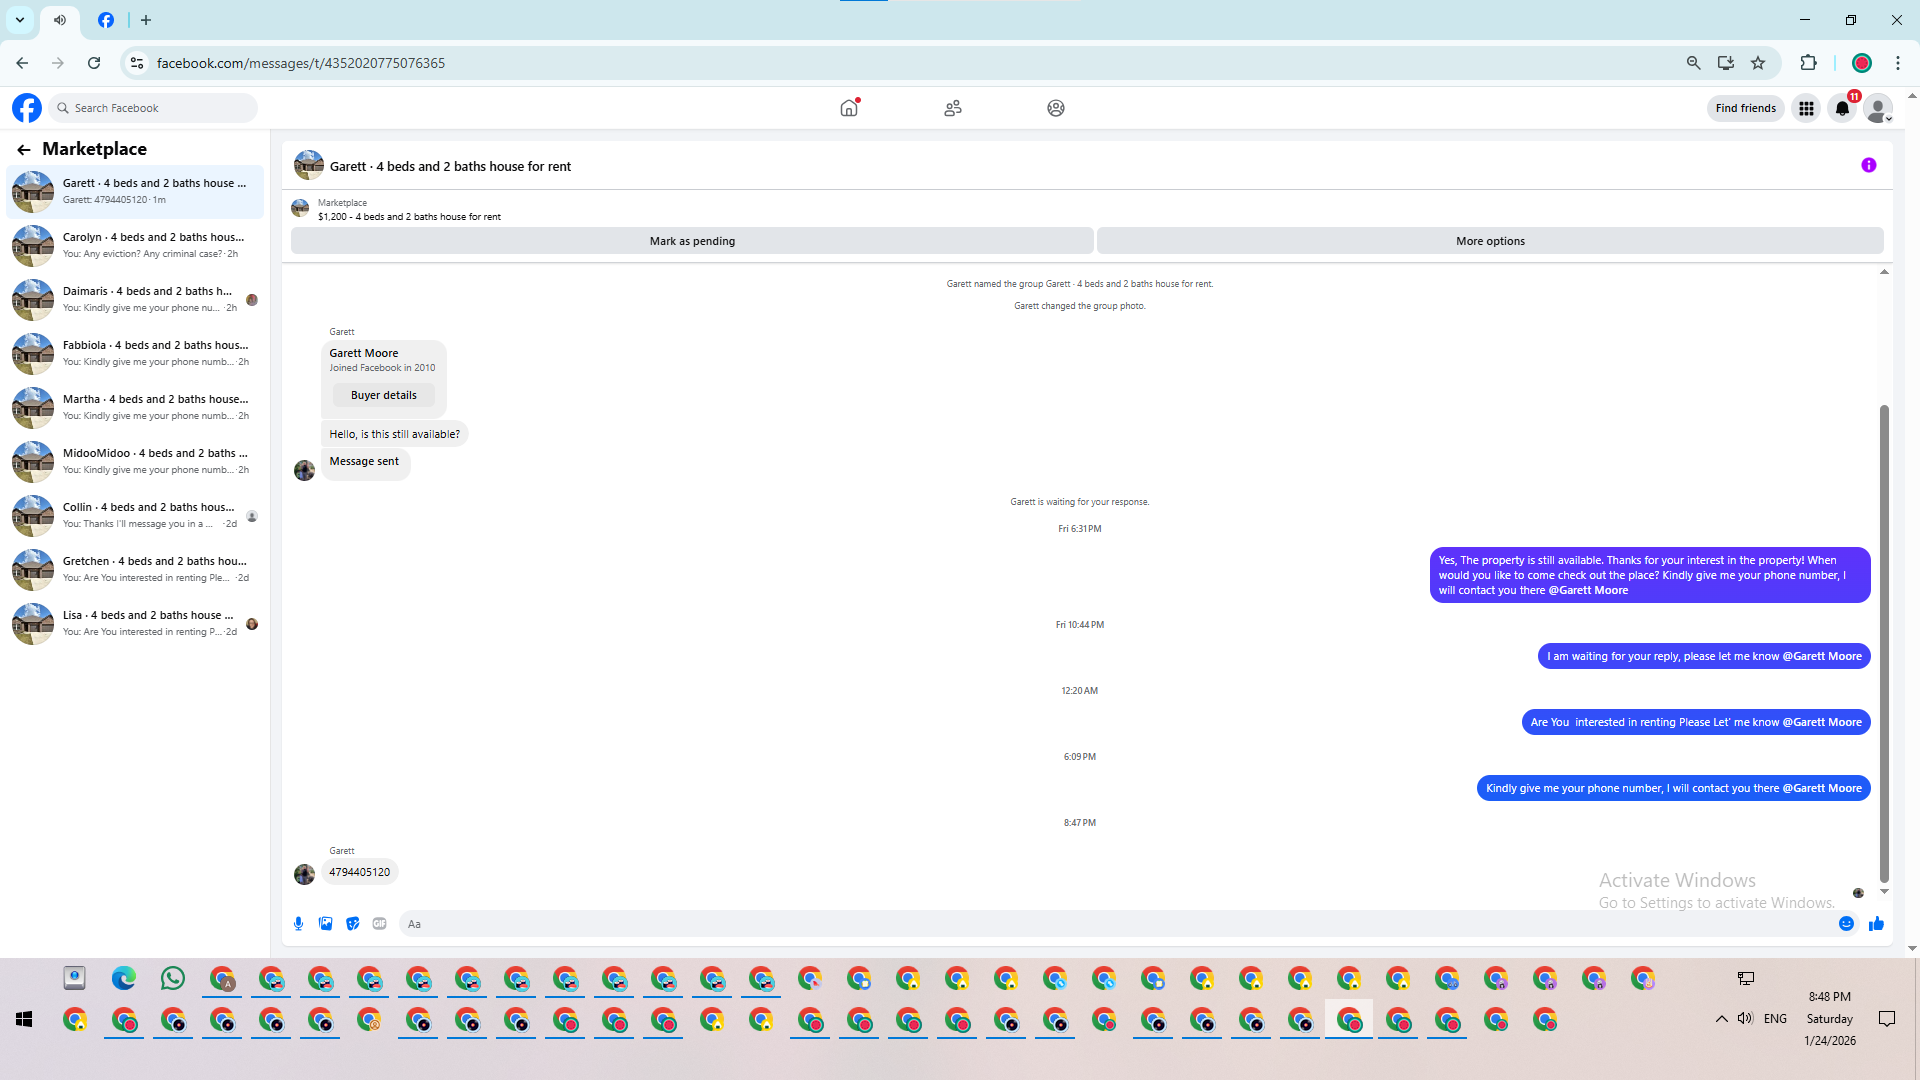The height and width of the screenshot is (1080, 1920).
Task: Open account profile dropdown menu
Action: (1879, 109)
